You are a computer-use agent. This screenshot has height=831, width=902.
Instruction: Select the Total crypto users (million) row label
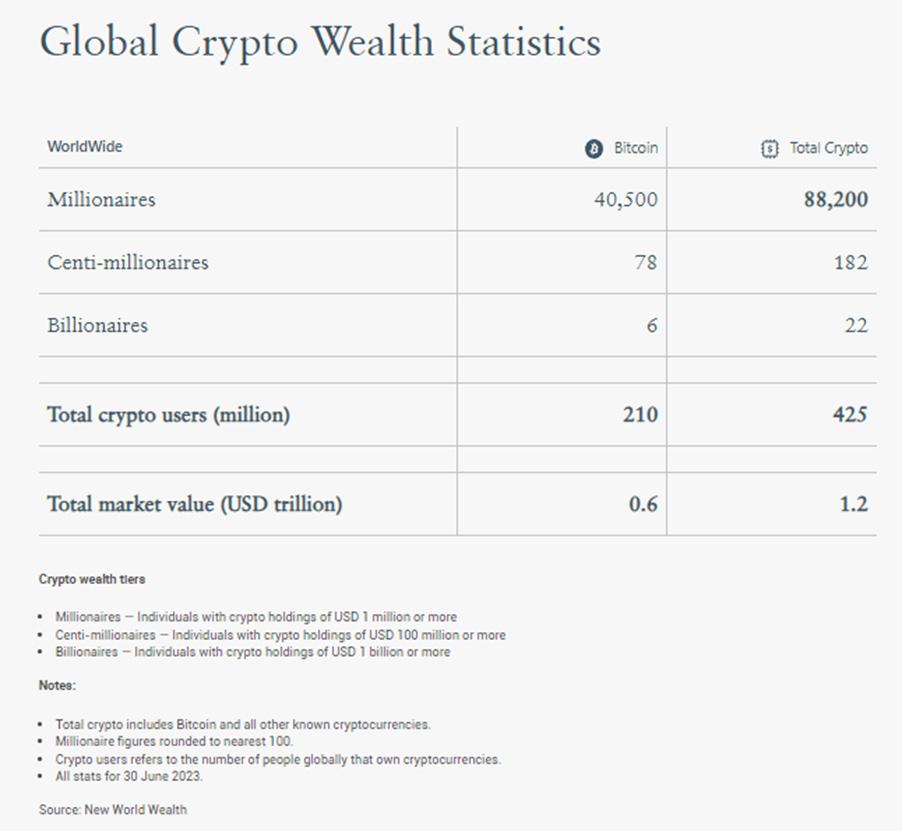coord(168,414)
